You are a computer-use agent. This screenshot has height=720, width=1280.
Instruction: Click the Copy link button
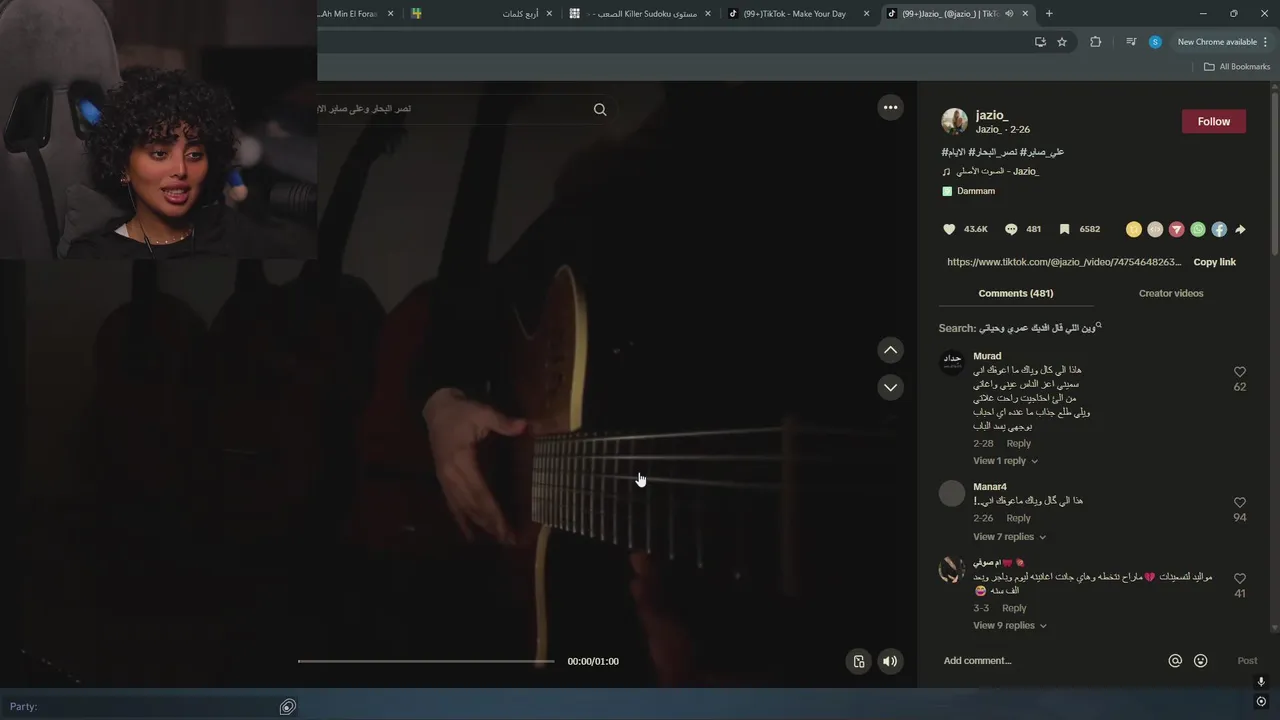coord(1215,262)
